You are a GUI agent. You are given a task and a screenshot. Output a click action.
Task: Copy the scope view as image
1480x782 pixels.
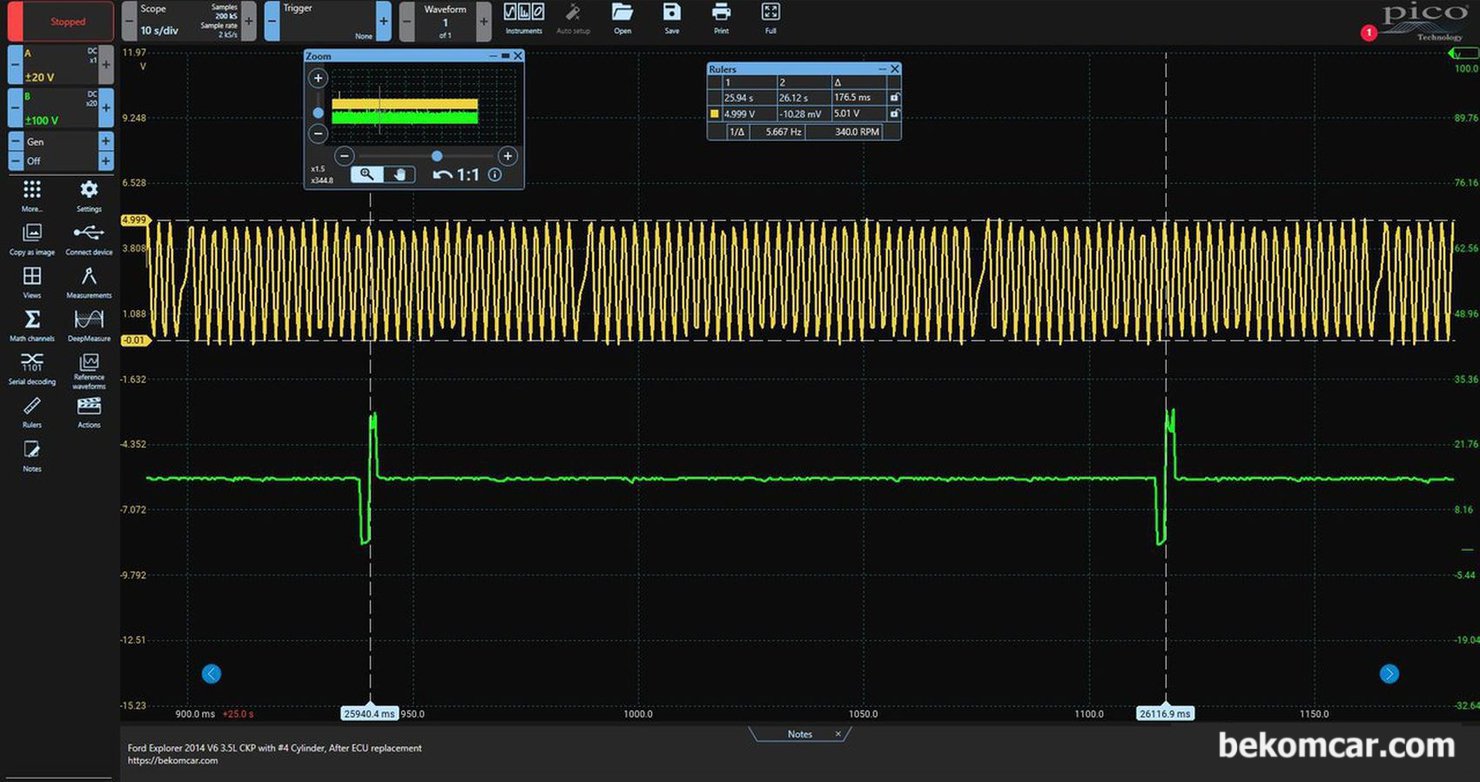point(32,238)
